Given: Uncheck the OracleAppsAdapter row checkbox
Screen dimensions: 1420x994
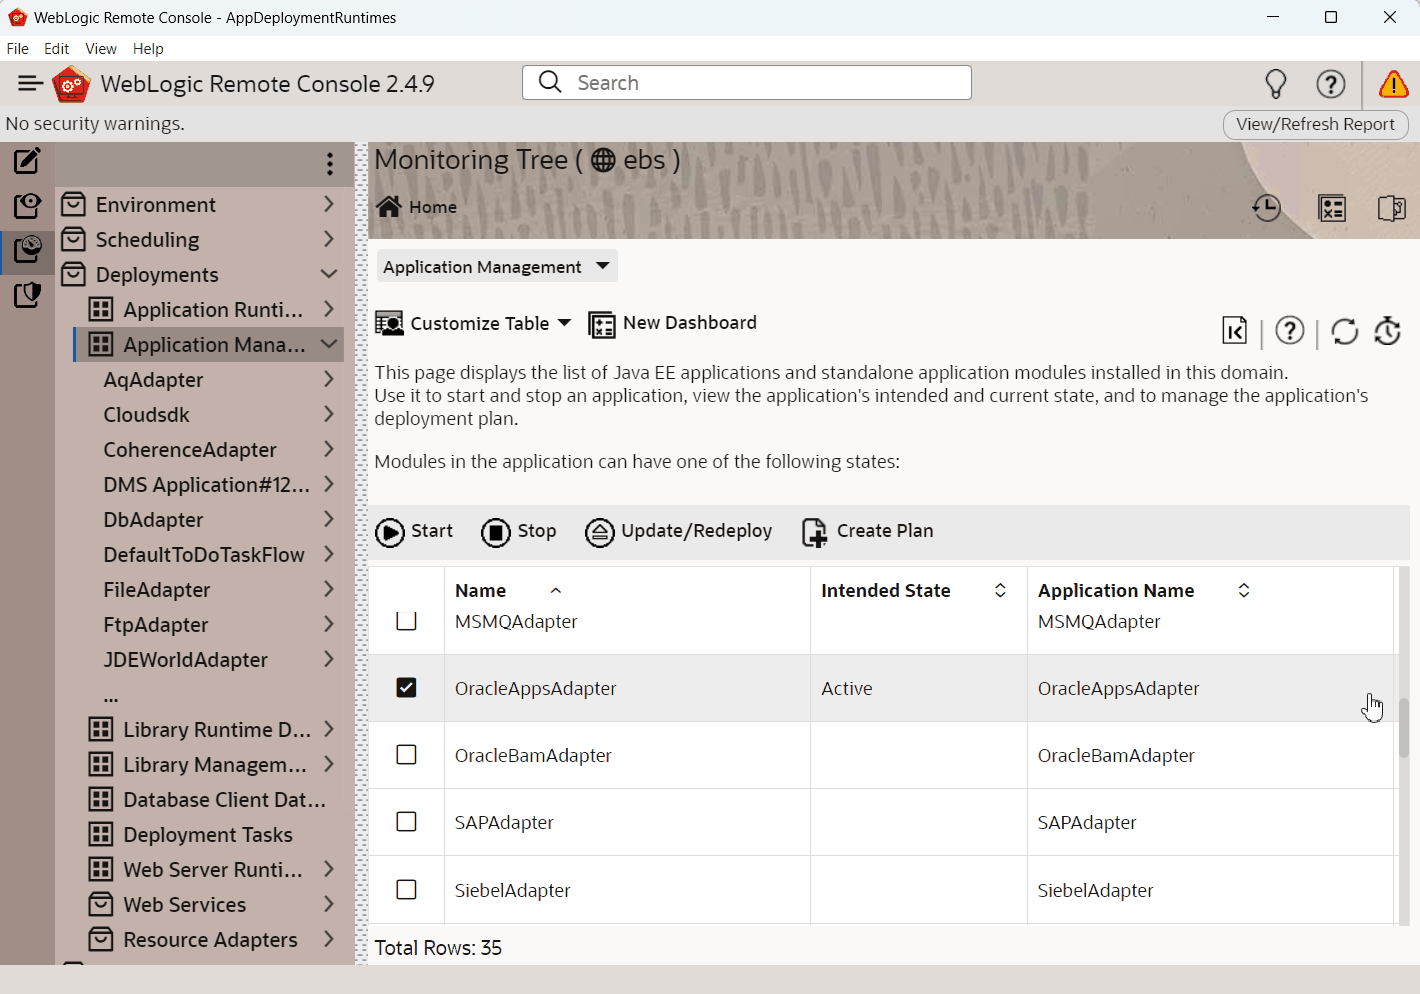Looking at the screenshot, I should coord(406,687).
